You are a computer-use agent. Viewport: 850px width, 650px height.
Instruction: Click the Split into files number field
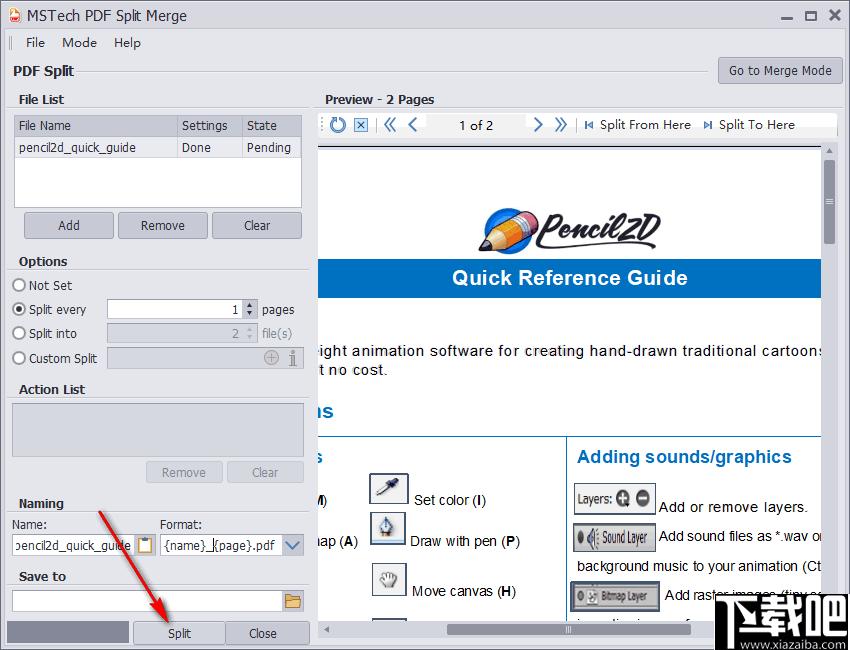point(175,333)
